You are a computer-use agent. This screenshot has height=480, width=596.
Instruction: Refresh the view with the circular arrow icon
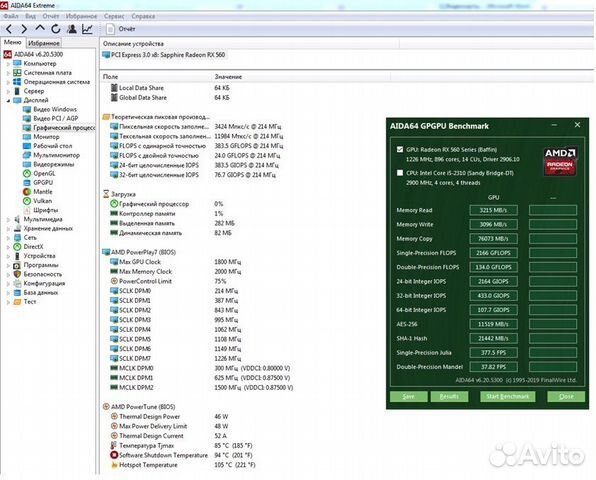pos(55,29)
